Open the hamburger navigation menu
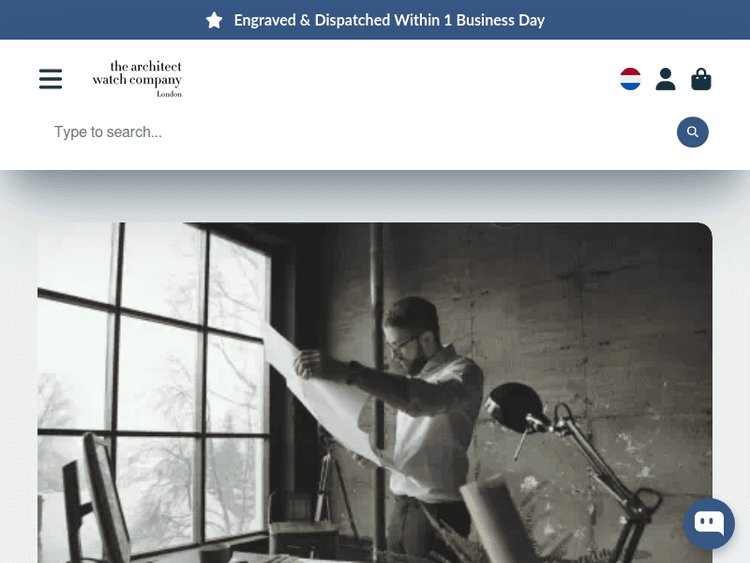This screenshot has height=563, width=750. tap(51, 79)
